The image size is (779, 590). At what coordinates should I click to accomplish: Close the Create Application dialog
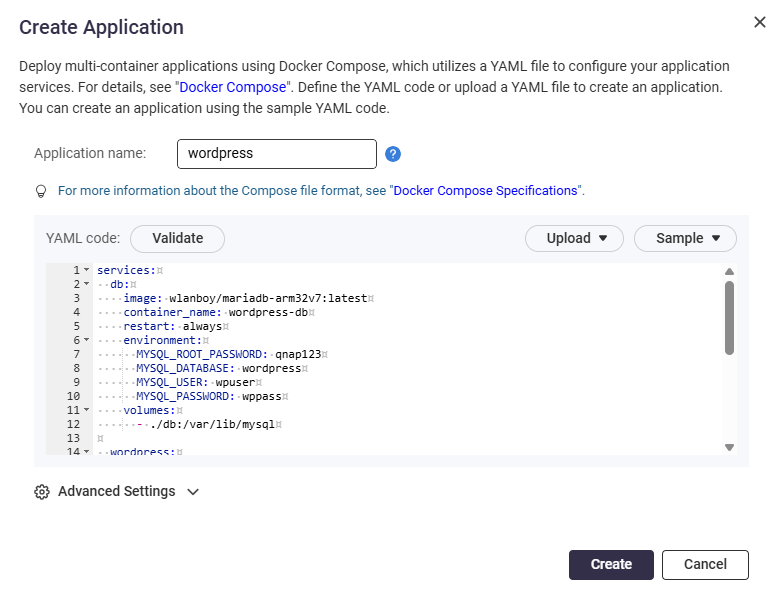[x=760, y=23]
